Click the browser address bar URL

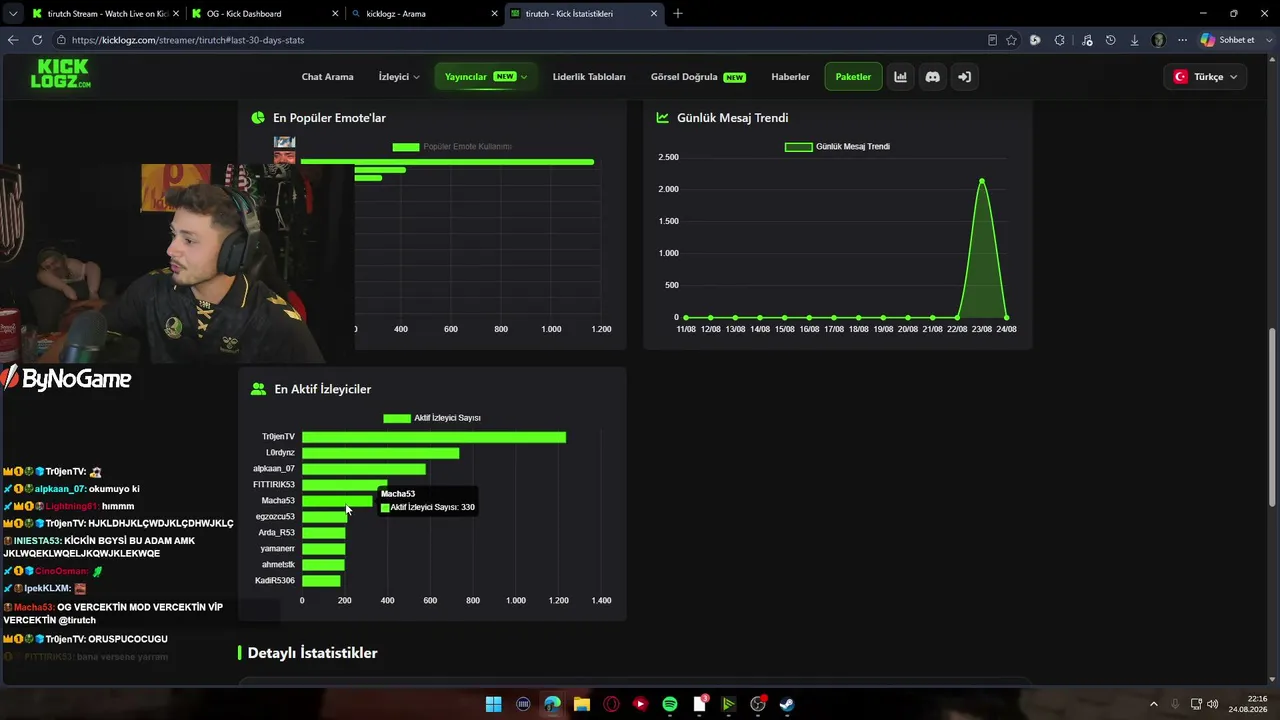188,40
